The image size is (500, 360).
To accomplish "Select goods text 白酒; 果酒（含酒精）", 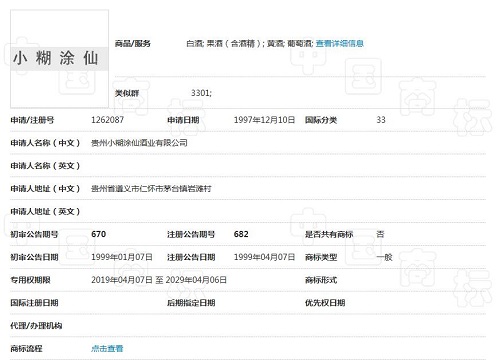I will (x=224, y=43).
